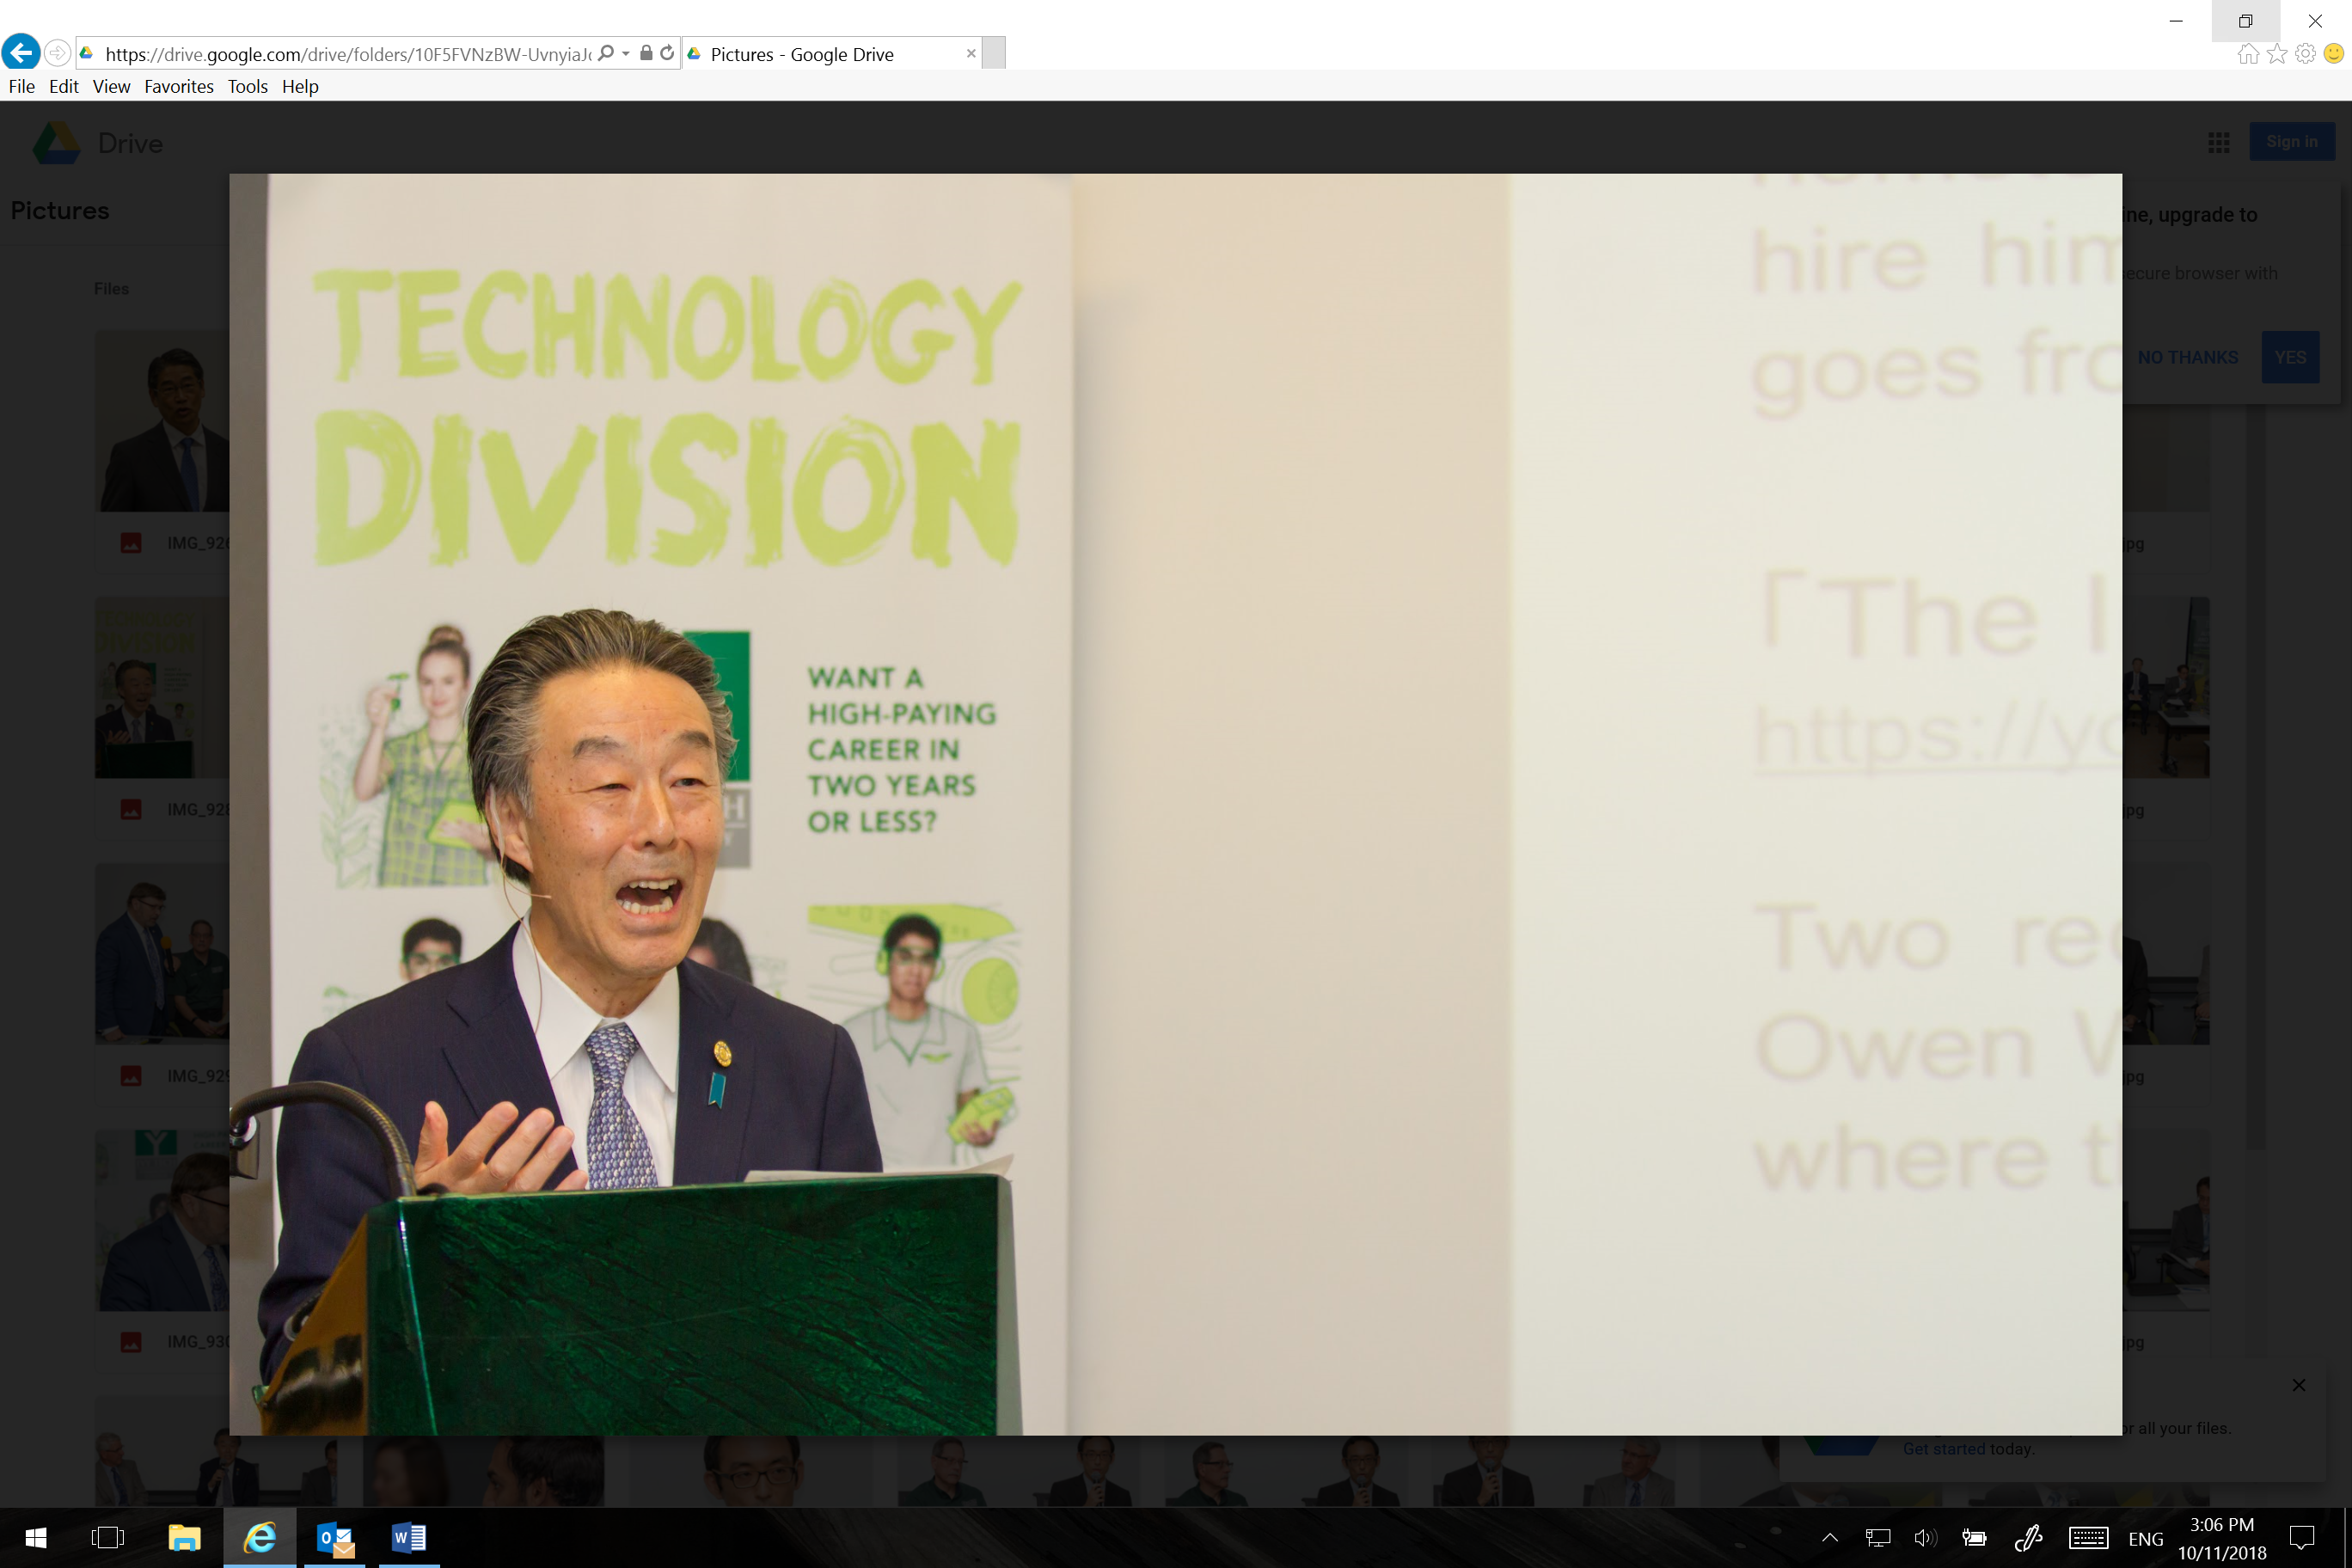Image resolution: width=2352 pixels, height=1568 pixels.
Task: Open the Windows Start menu
Action: (35, 1538)
